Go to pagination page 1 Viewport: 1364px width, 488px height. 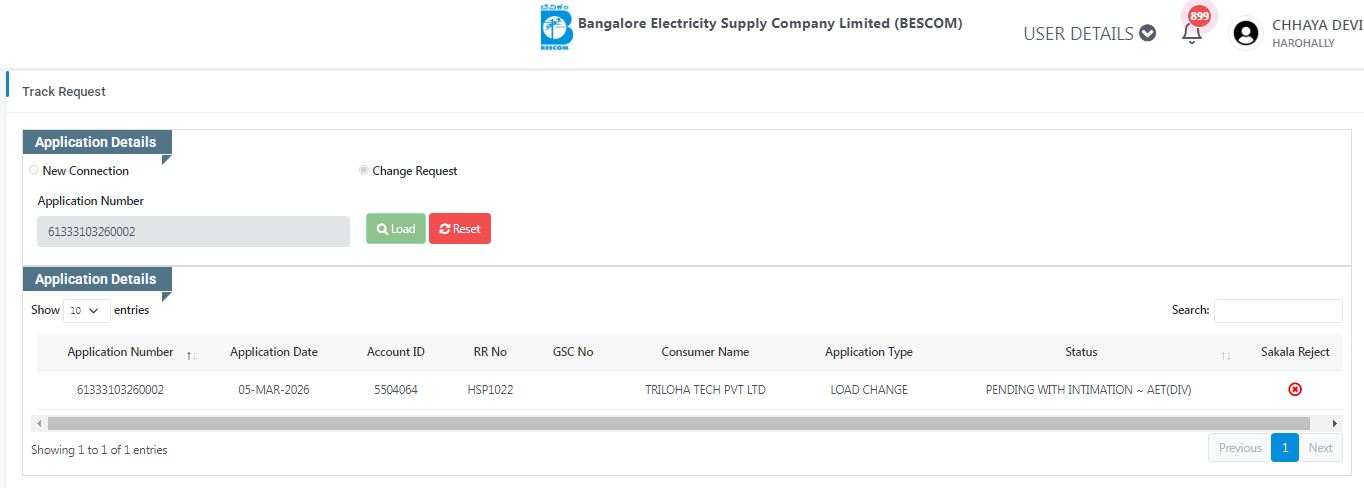(1285, 448)
